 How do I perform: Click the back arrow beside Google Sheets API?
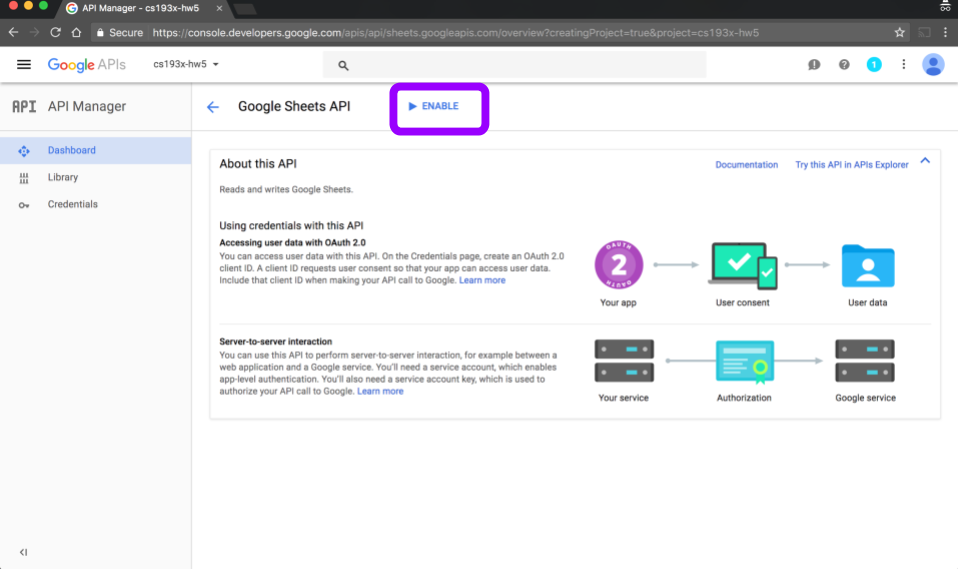click(x=212, y=107)
